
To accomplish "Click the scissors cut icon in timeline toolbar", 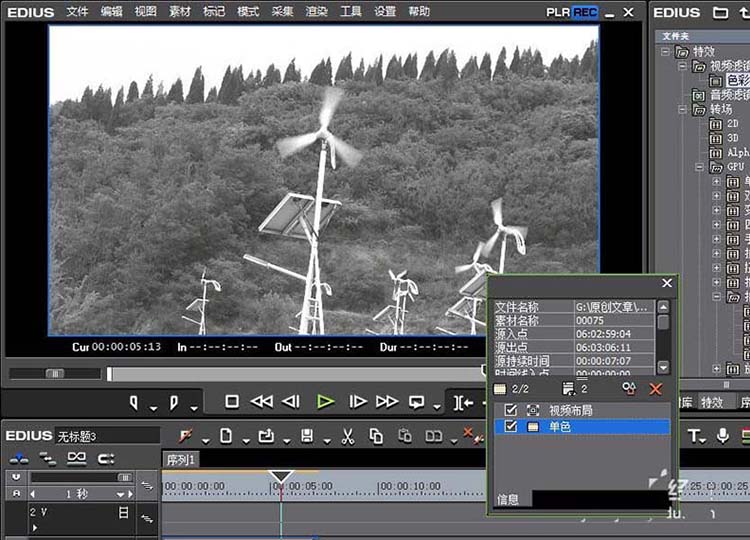I will [348, 436].
